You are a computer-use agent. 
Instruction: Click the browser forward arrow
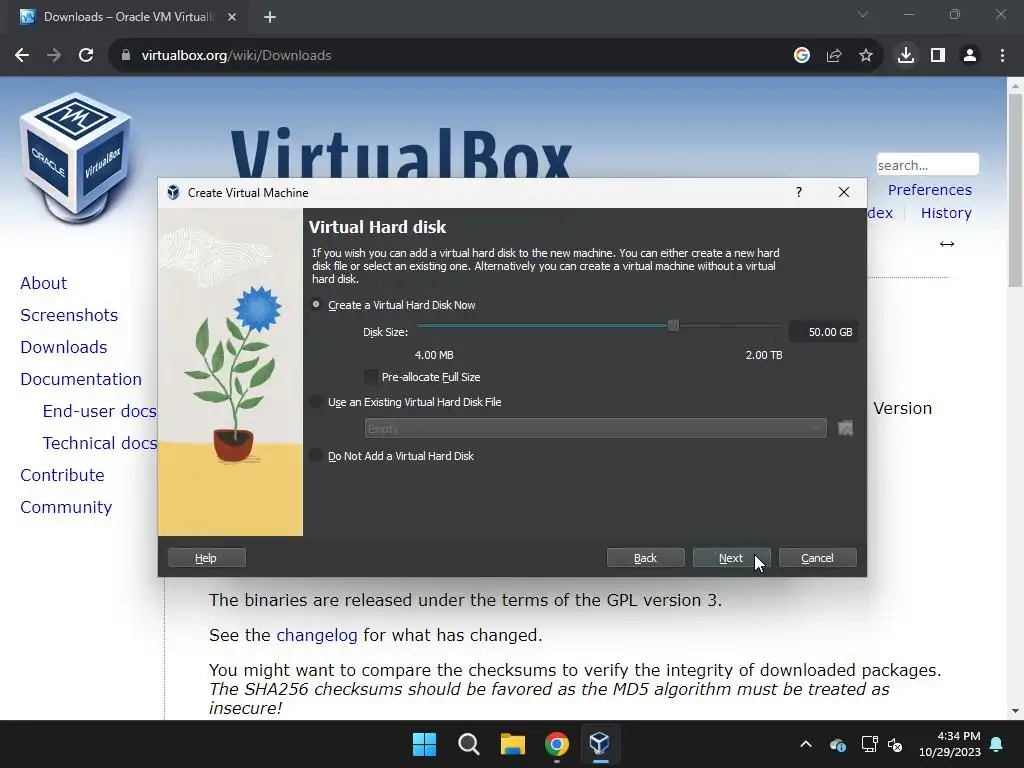click(54, 56)
